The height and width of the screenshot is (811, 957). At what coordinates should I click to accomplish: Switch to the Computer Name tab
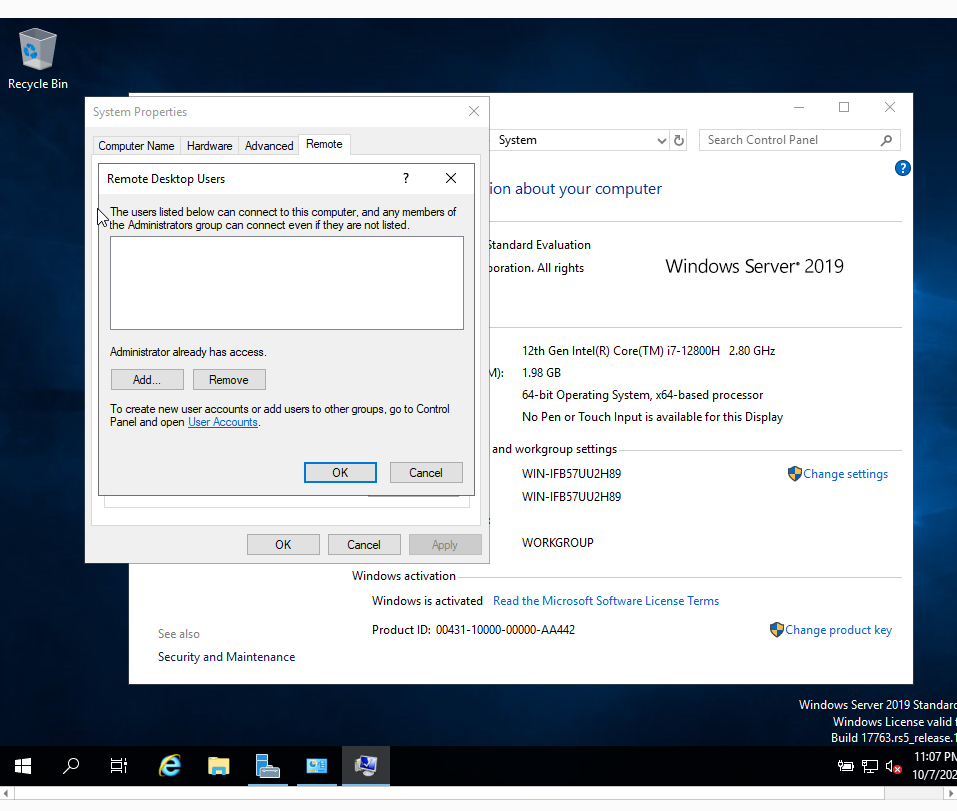coord(136,146)
